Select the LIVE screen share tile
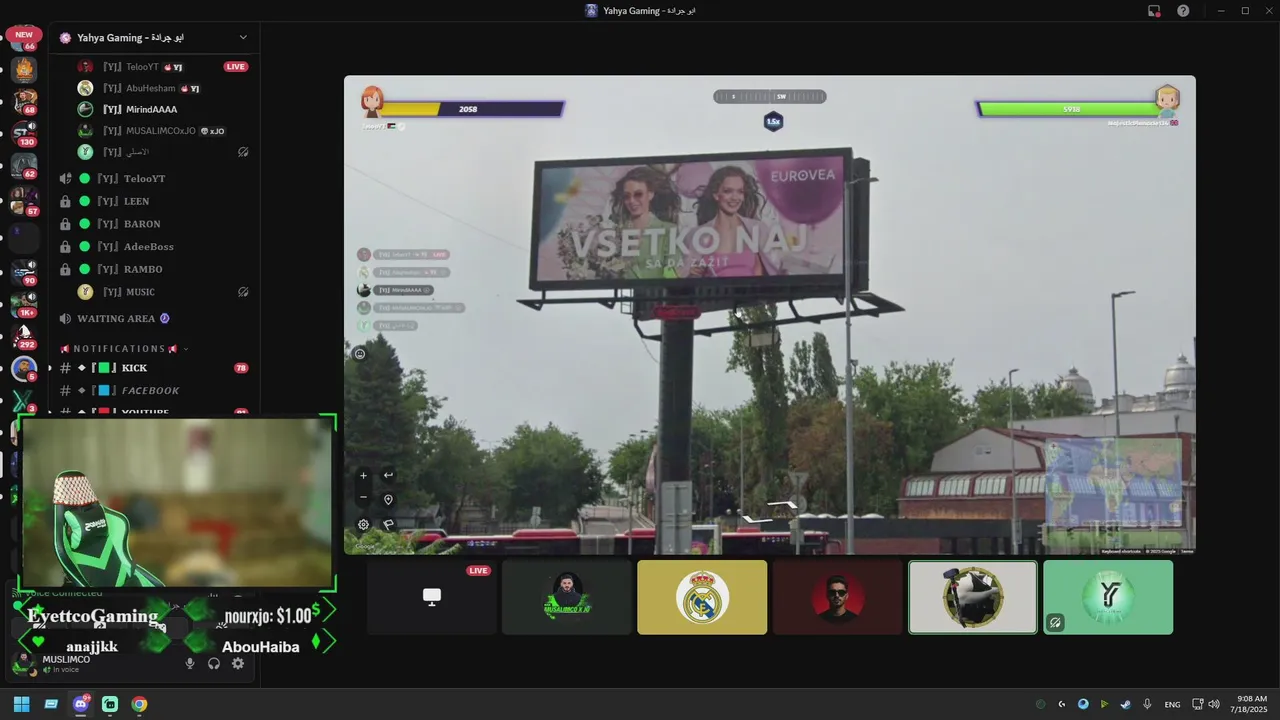Viewport: 1280px width, 720px height. point(431,597)
